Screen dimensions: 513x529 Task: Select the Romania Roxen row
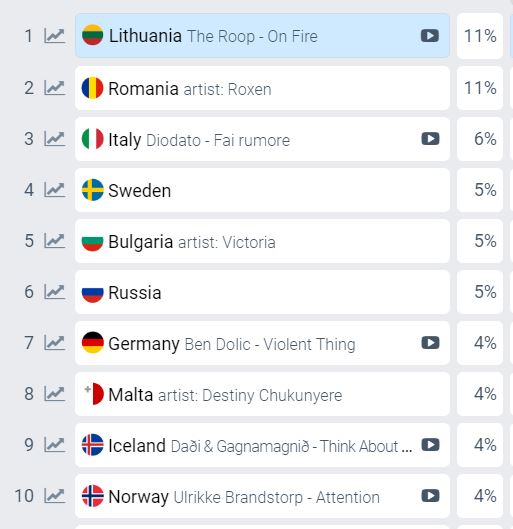pyautogui.click(x=262, y=88)
